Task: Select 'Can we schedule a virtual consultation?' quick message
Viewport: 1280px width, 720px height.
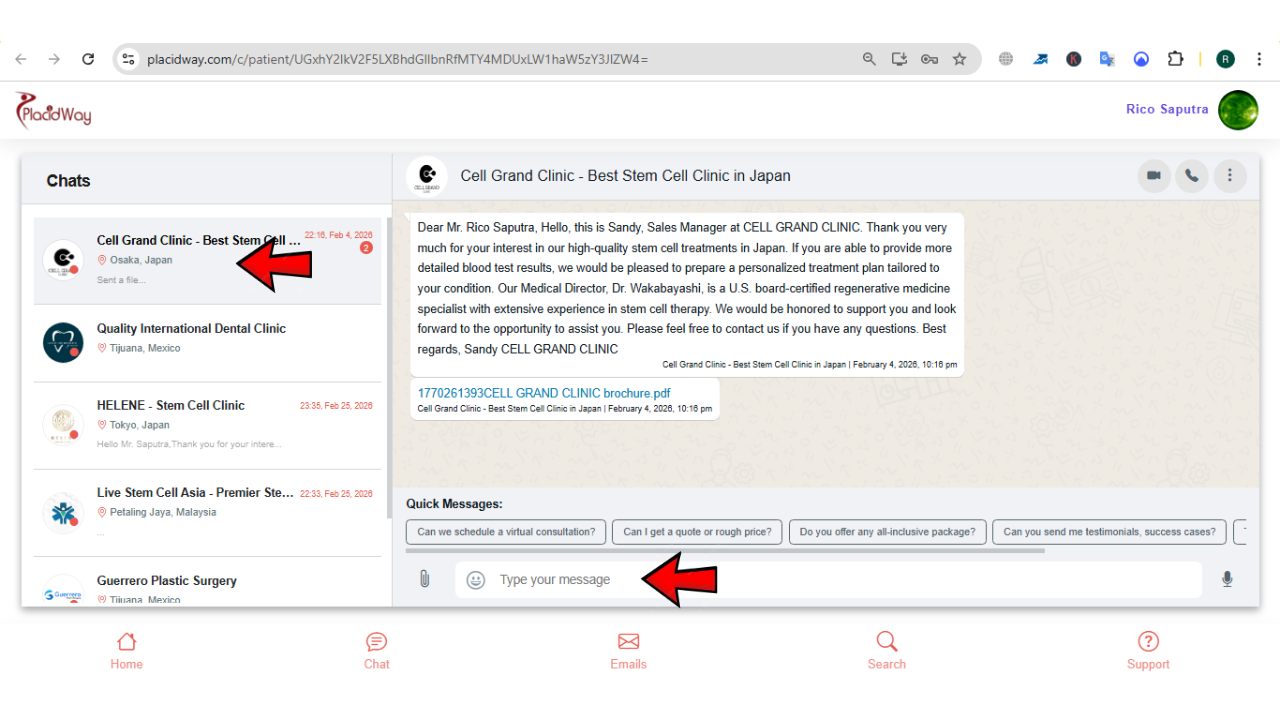Action: pos(506,532)
